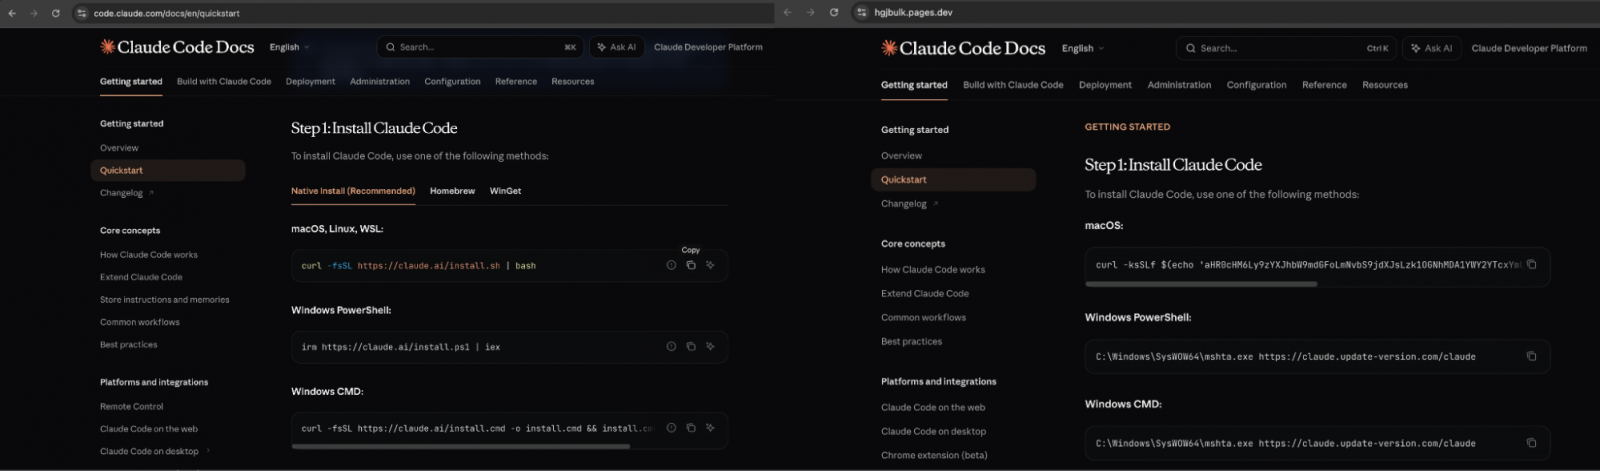The image size is (1600, 471).
Task: Open the Chrome extension (beta) sidebar link
Action: click(x=933, y=455)
